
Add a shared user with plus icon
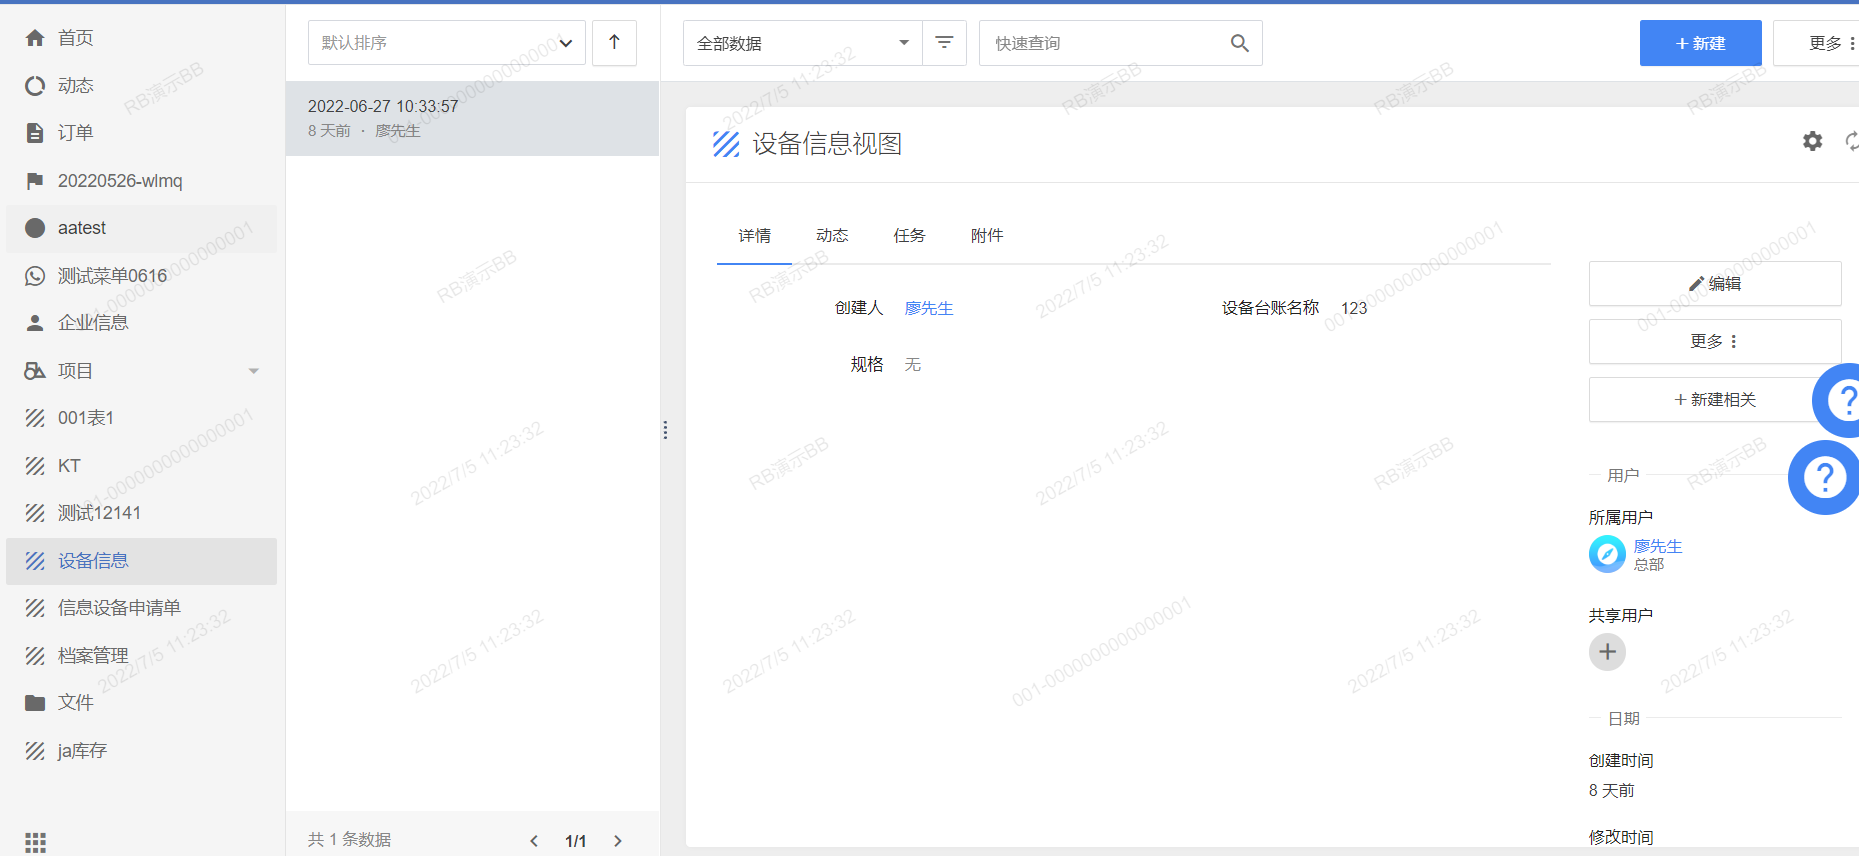point(1607,652)
